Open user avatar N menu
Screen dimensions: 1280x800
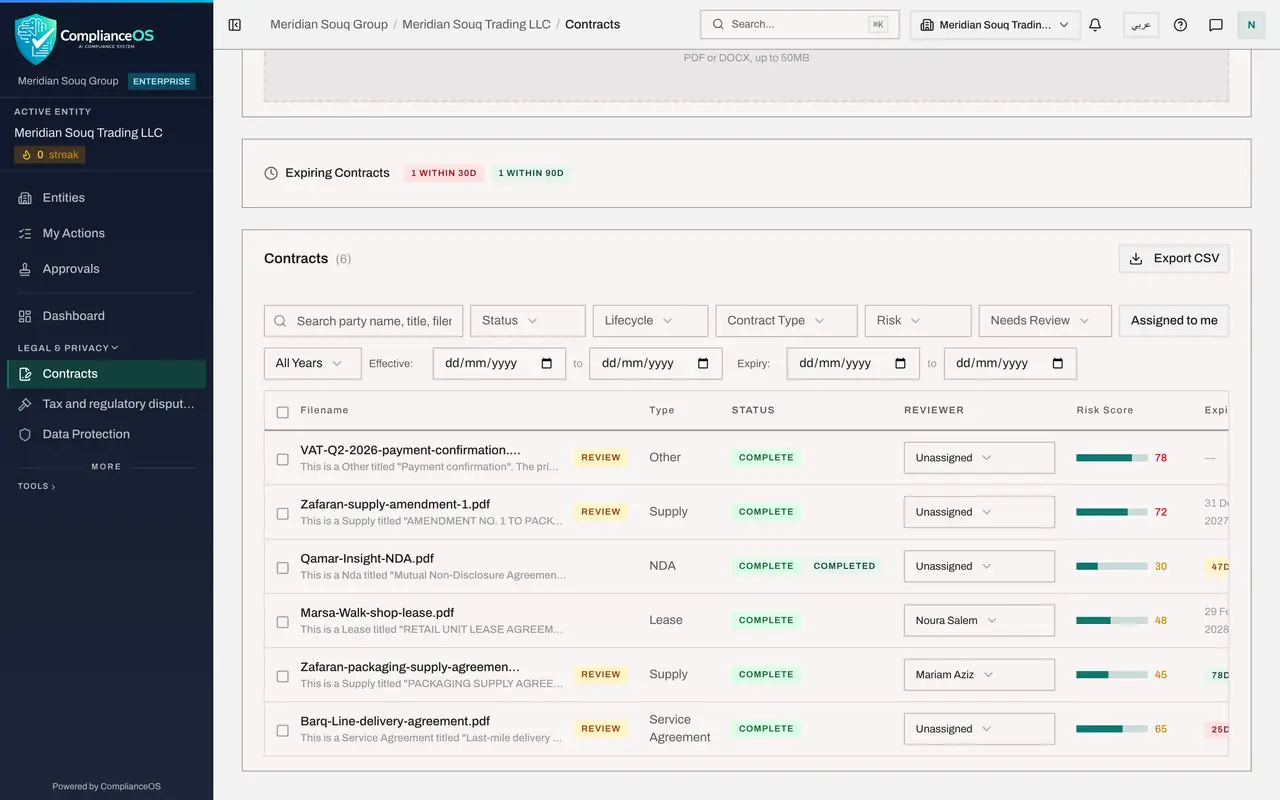pos(1251,24)
